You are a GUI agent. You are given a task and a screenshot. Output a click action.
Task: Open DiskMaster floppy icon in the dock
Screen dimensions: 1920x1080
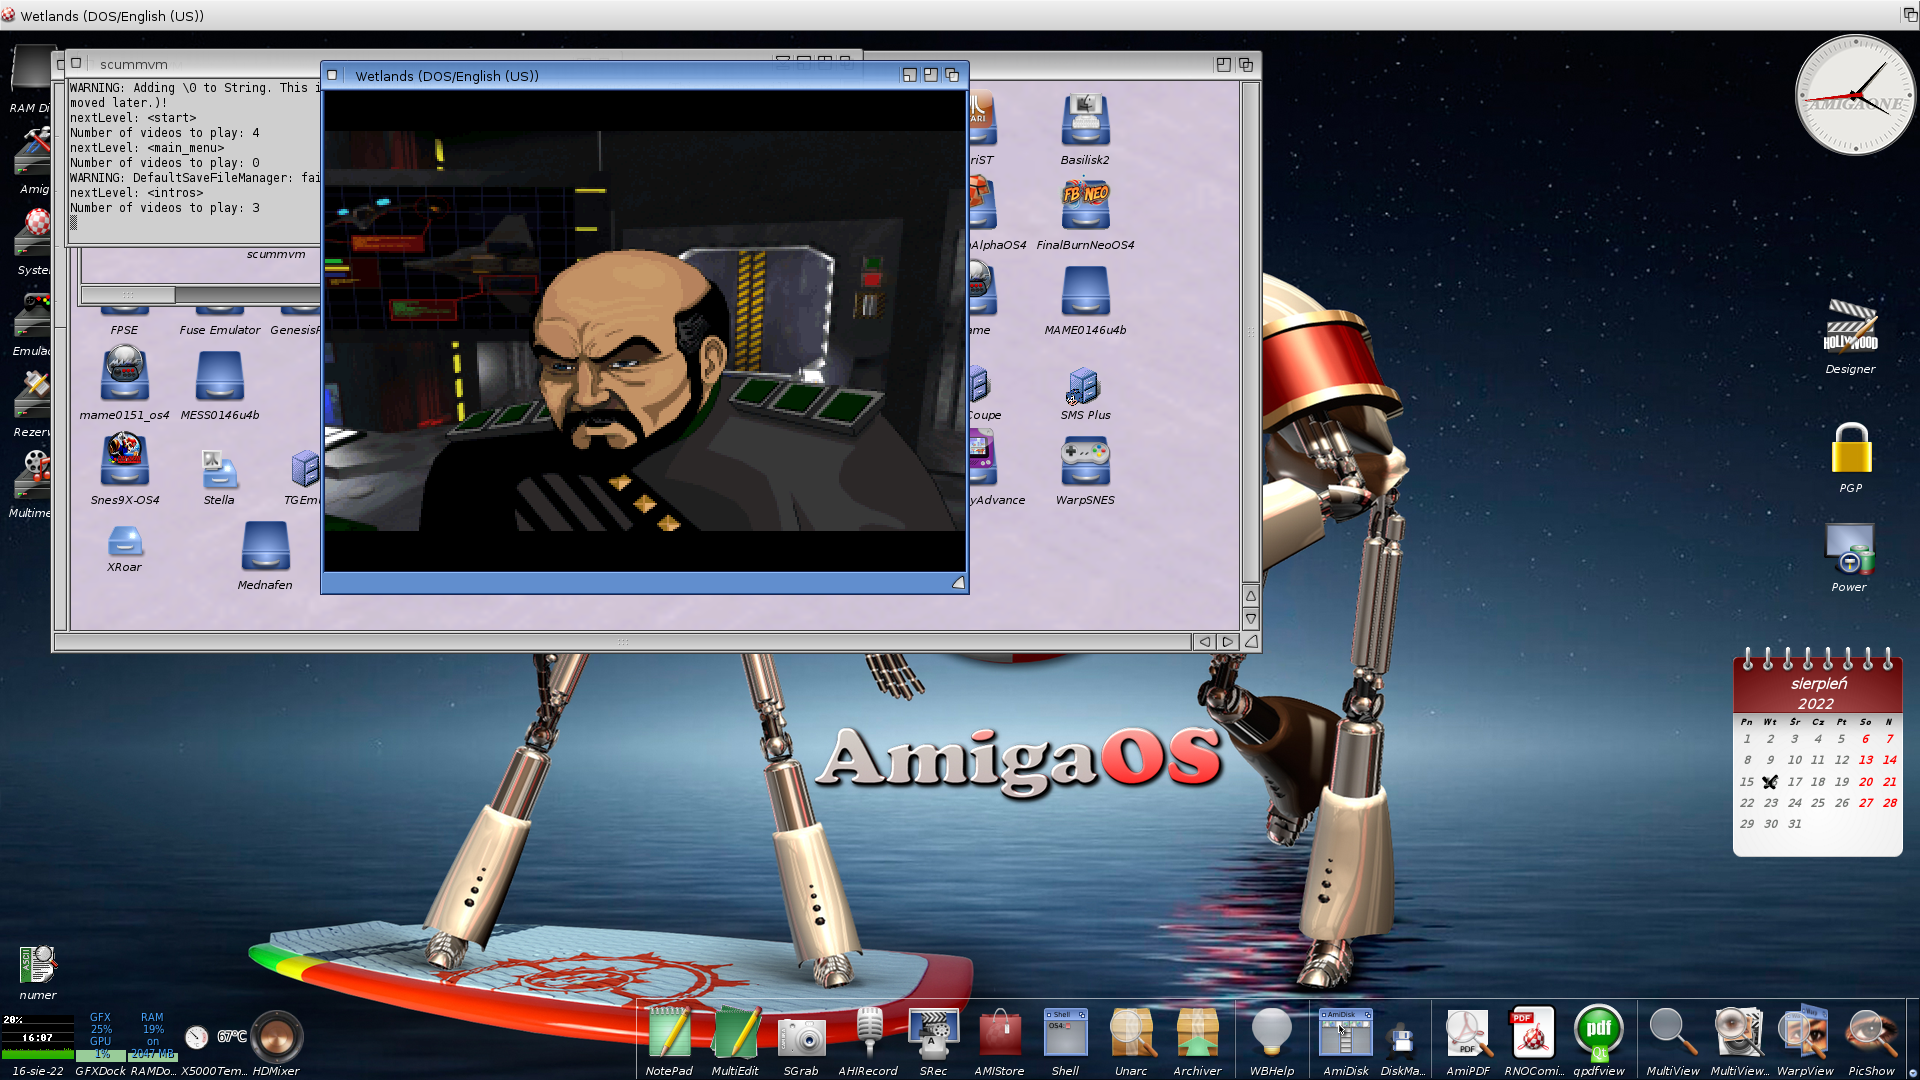point(1402,1042)
